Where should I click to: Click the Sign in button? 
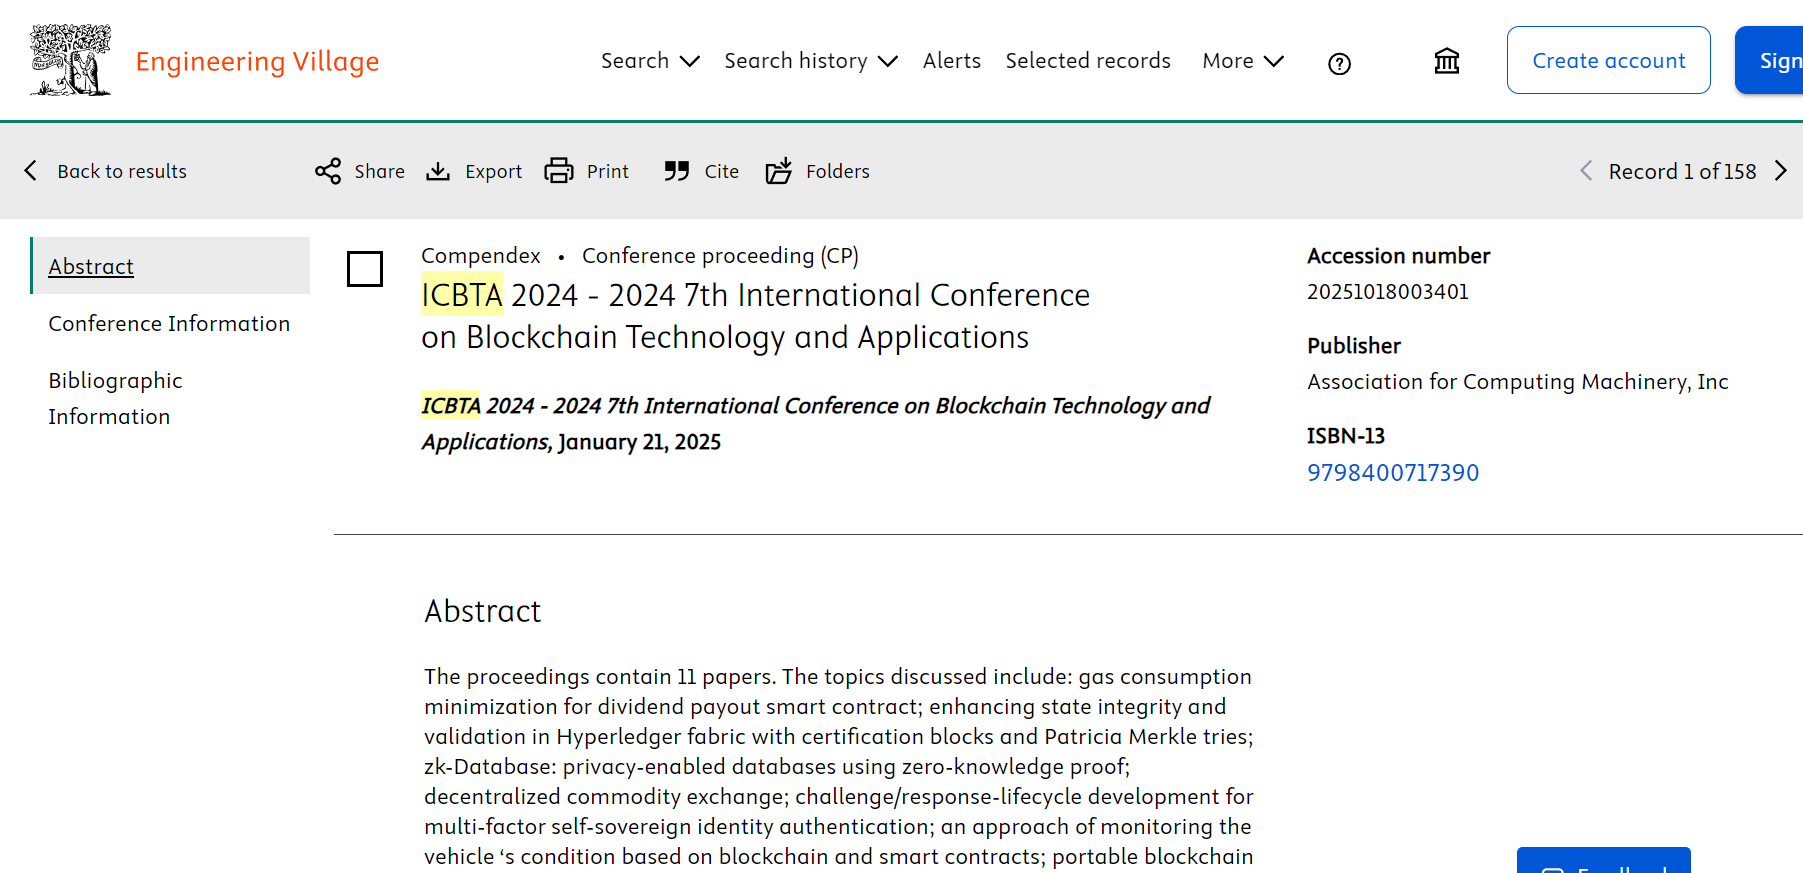pos(1770,60)
